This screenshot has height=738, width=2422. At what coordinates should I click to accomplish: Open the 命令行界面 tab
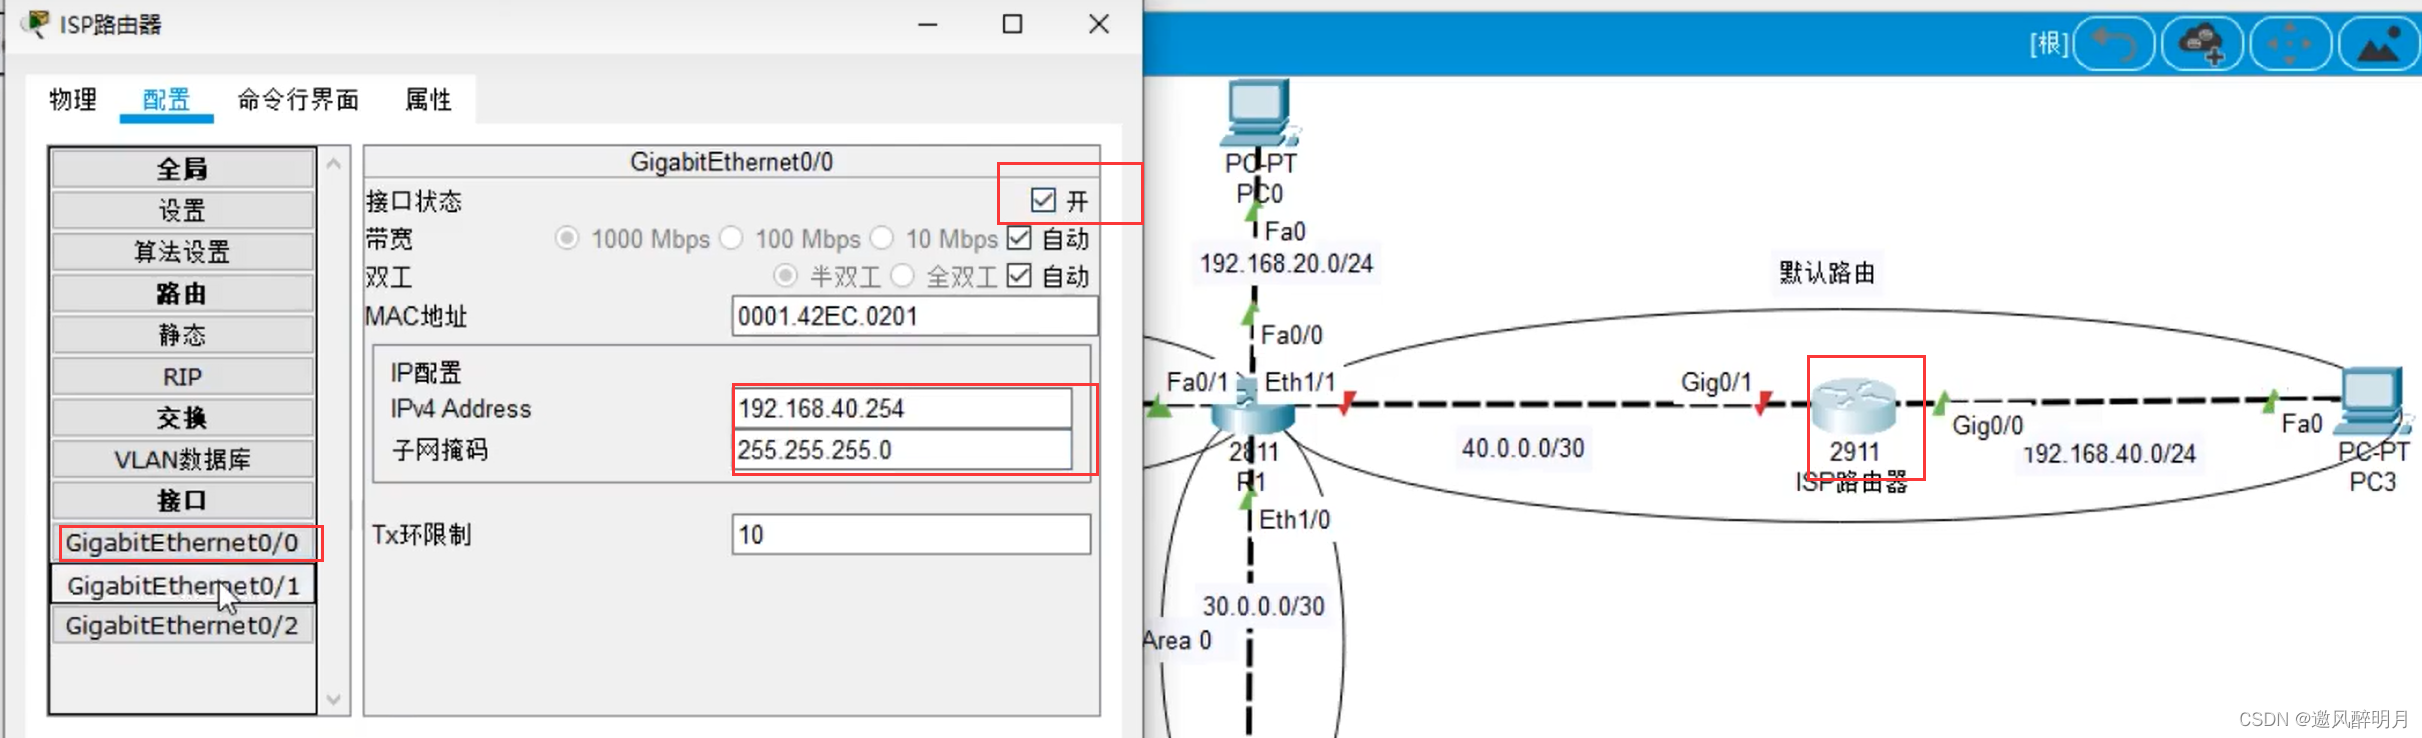coord(298,99)
